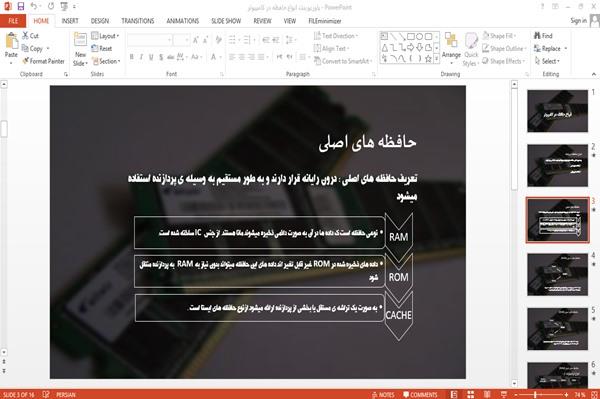Toggle Underline formatting
The image size is (600, 399).
tap(151, 57)
